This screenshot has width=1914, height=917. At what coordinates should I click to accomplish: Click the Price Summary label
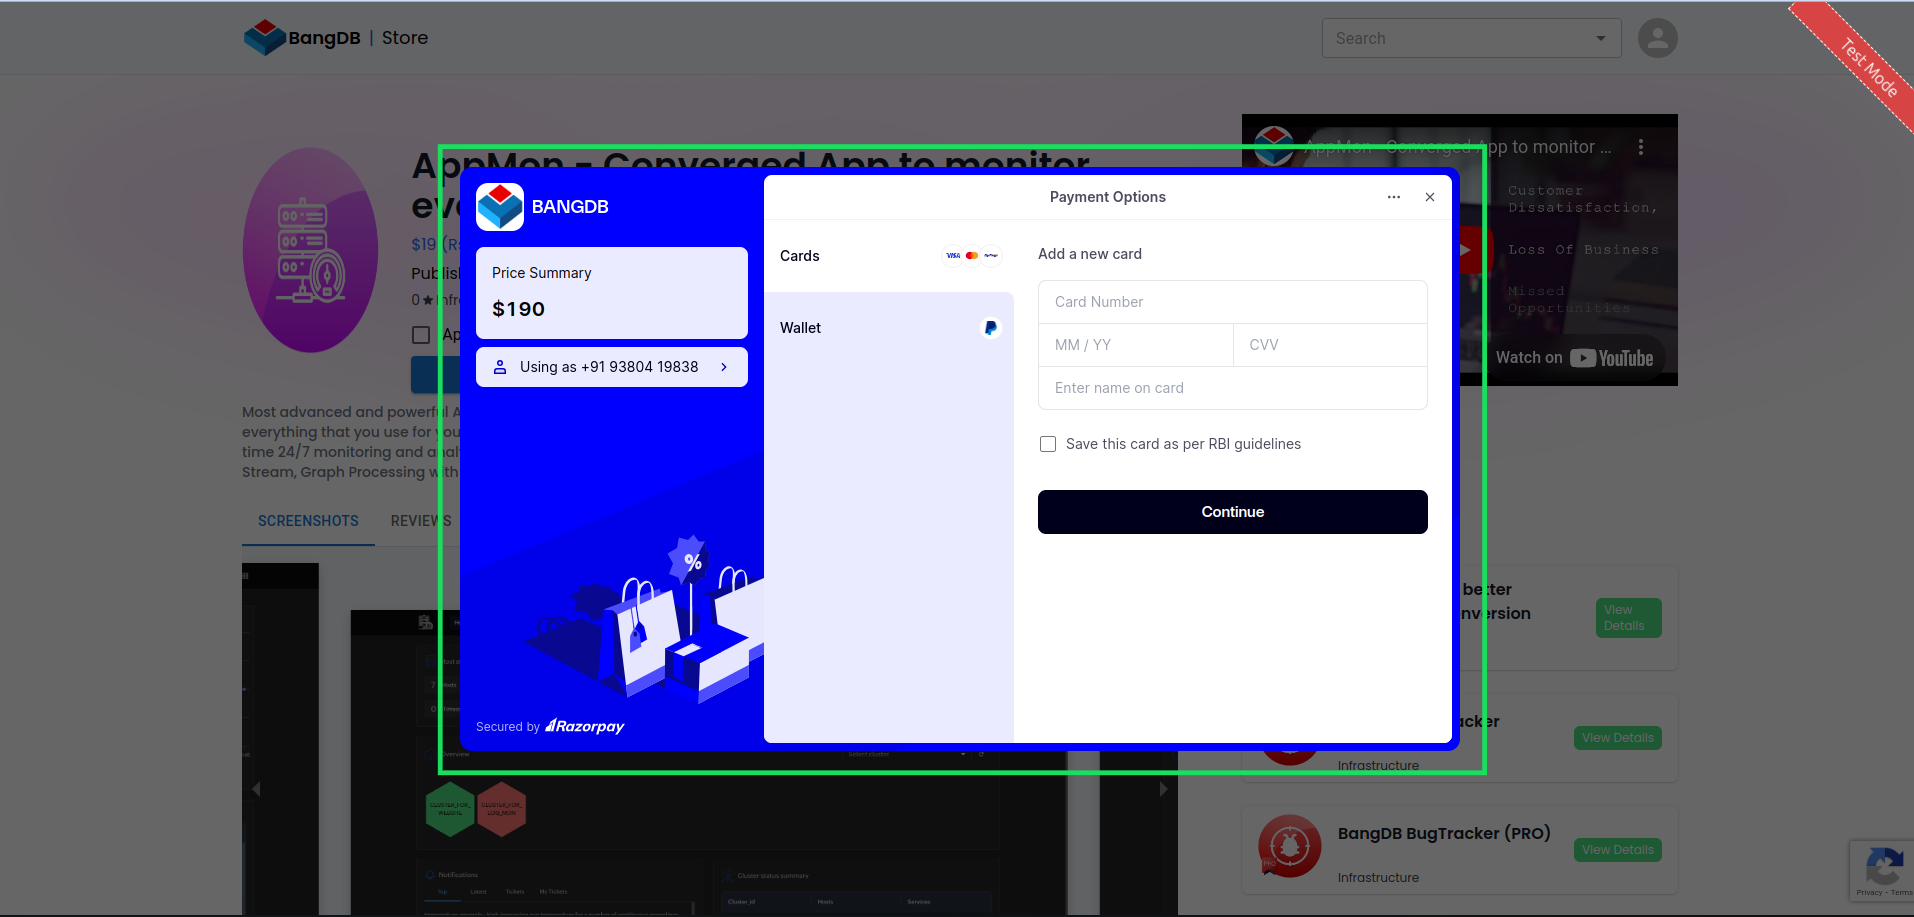[541, 273]
